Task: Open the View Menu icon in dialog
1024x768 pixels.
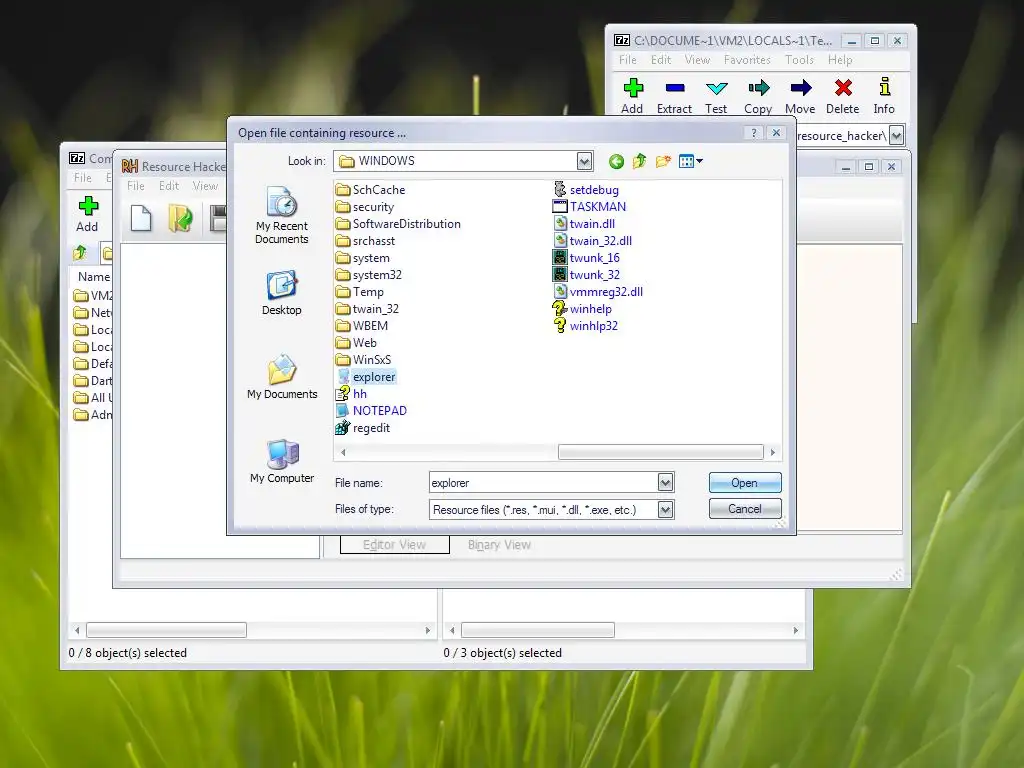Action: click(690, 161)
